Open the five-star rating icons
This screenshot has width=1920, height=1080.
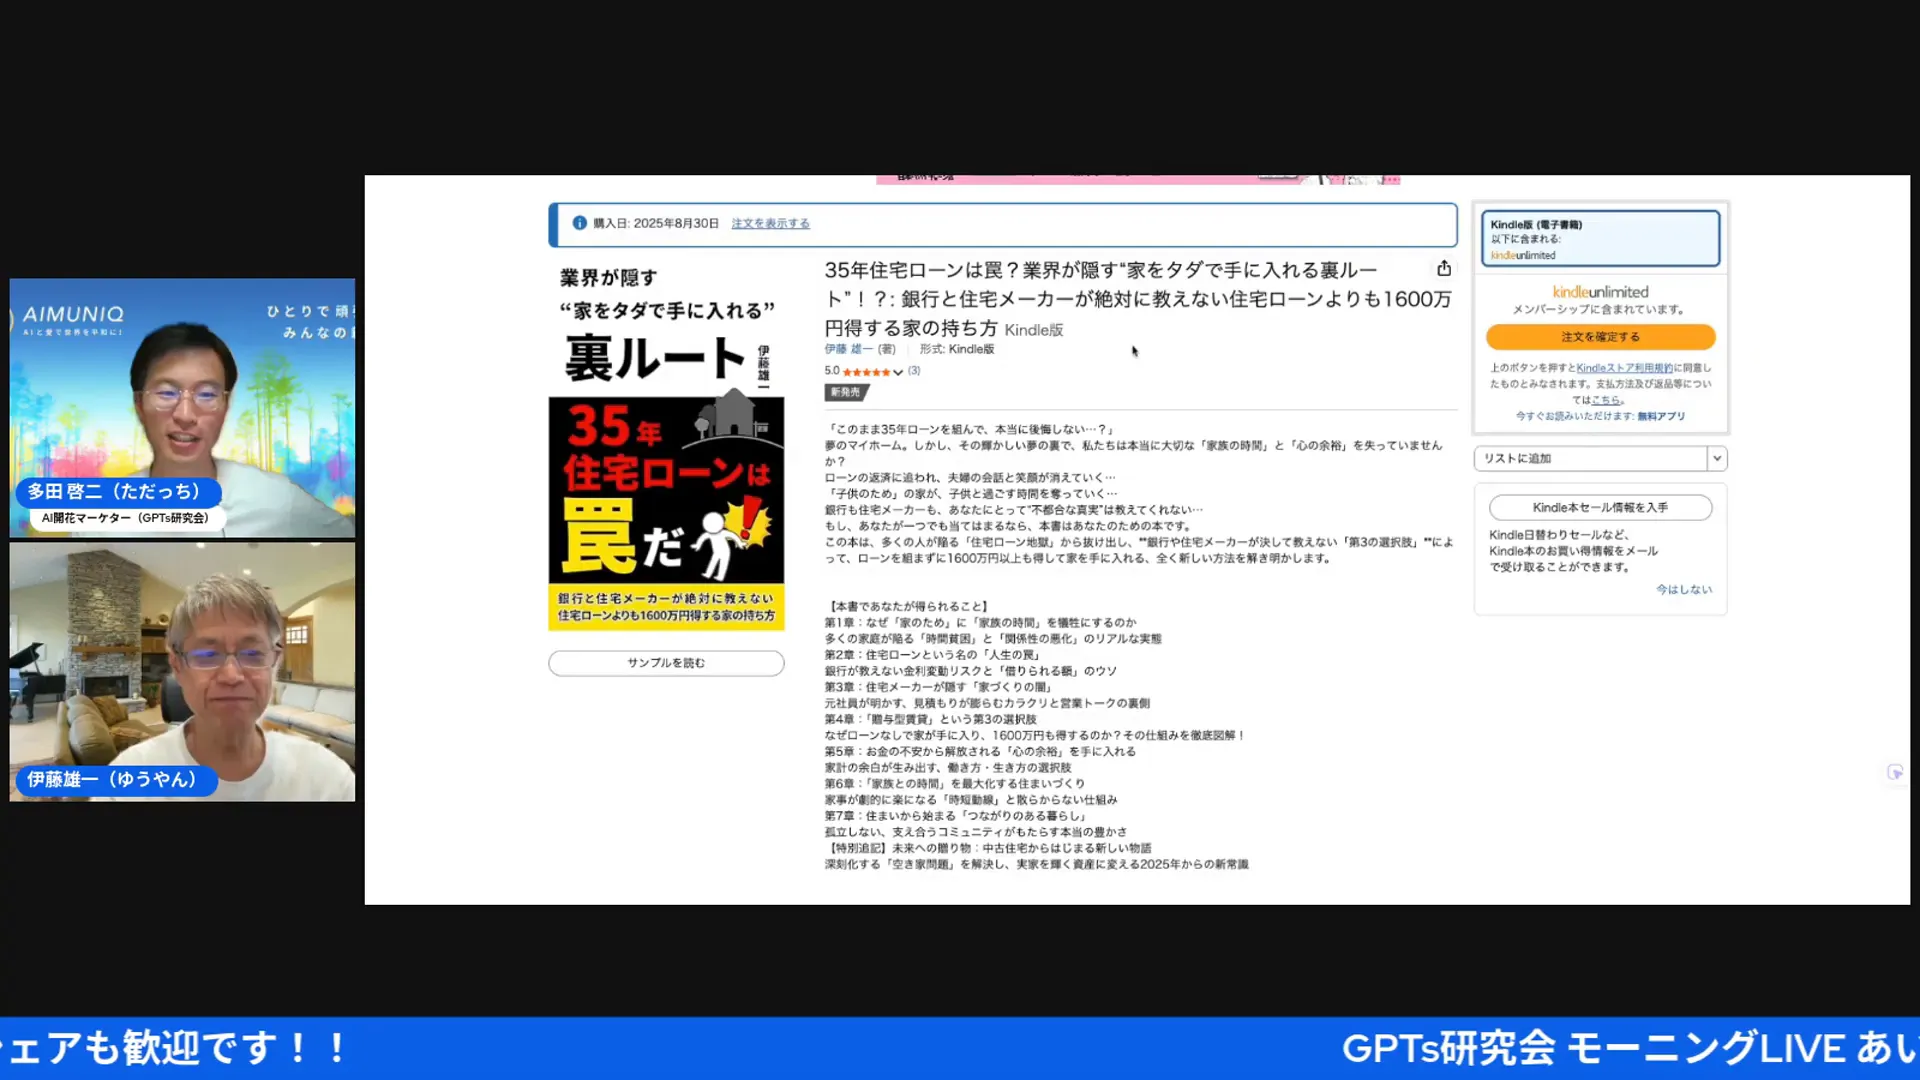866,372
